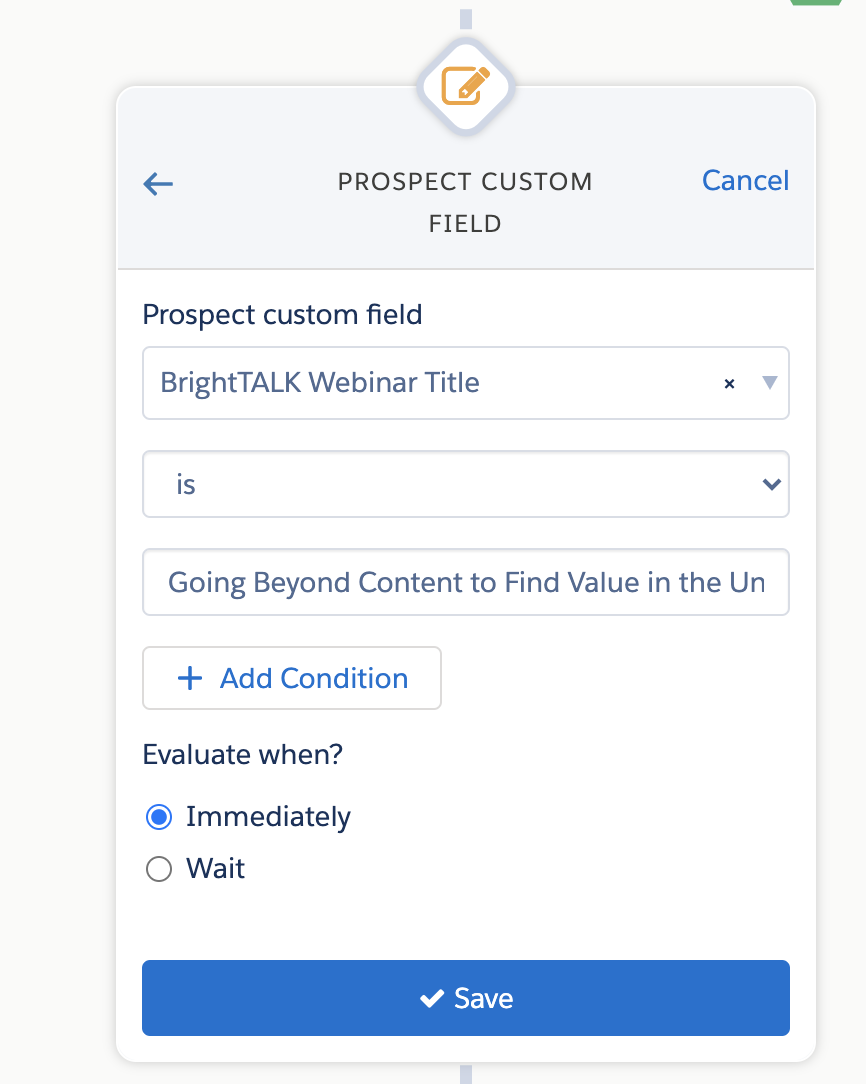The image size is (866, 1084).
Task: Click the Evaluate when? label
Action: pos(243,754)
